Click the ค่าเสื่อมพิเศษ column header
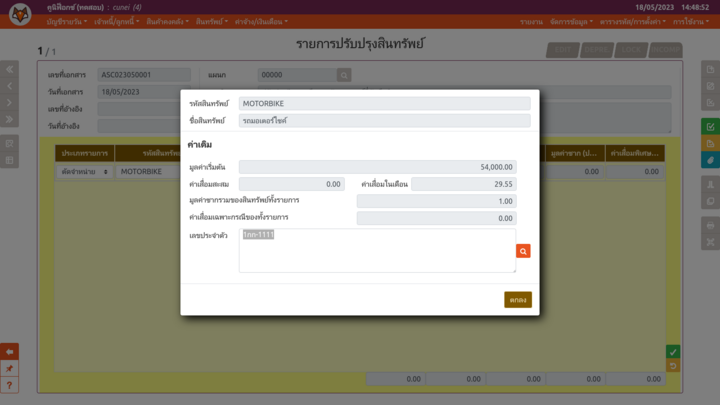The height and width of the screenshot is (405, 720). point(635,153)
